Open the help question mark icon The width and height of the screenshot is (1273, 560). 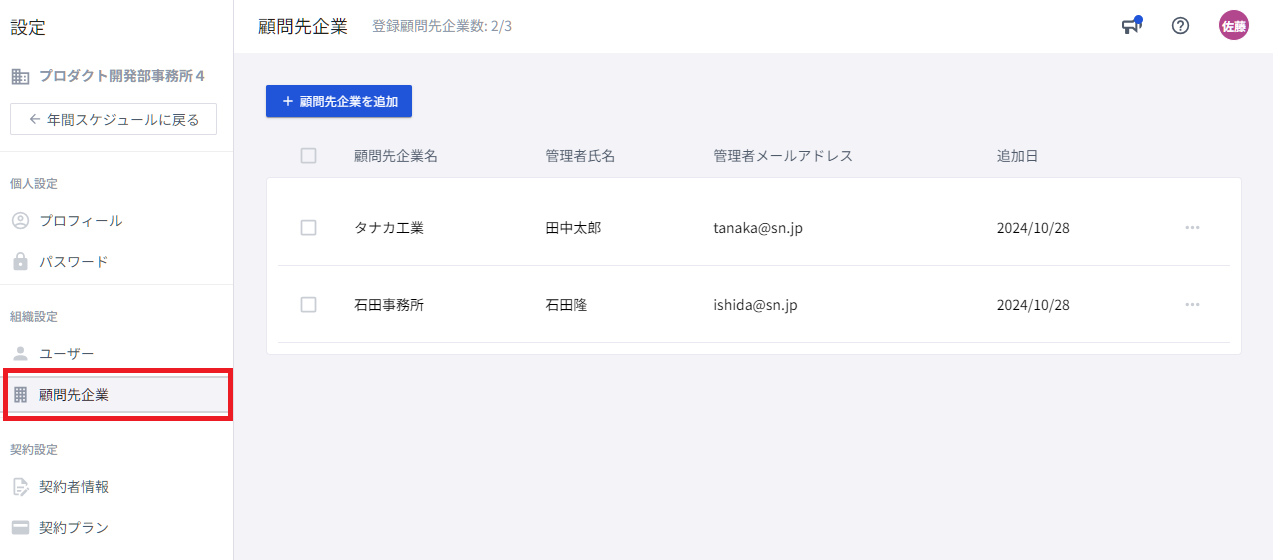click(x=1180, y=26)
